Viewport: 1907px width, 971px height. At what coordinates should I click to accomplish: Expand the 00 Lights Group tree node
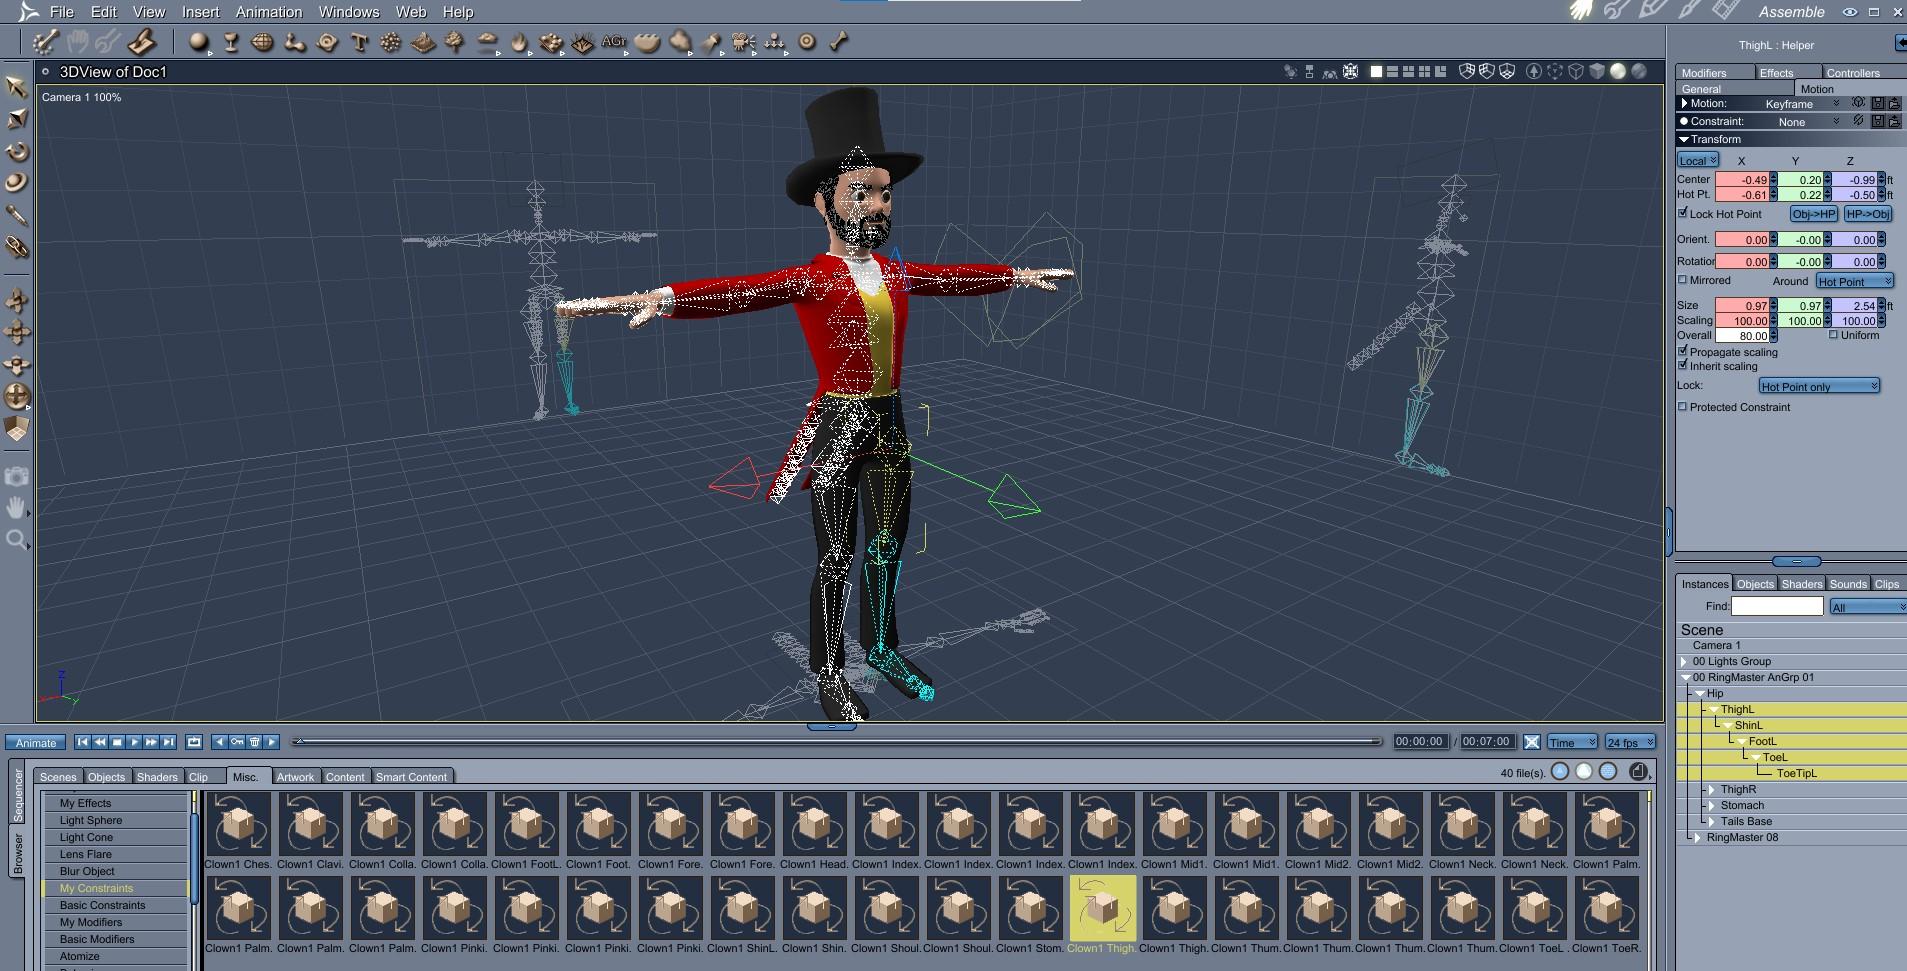click(x=1685, y=662)
